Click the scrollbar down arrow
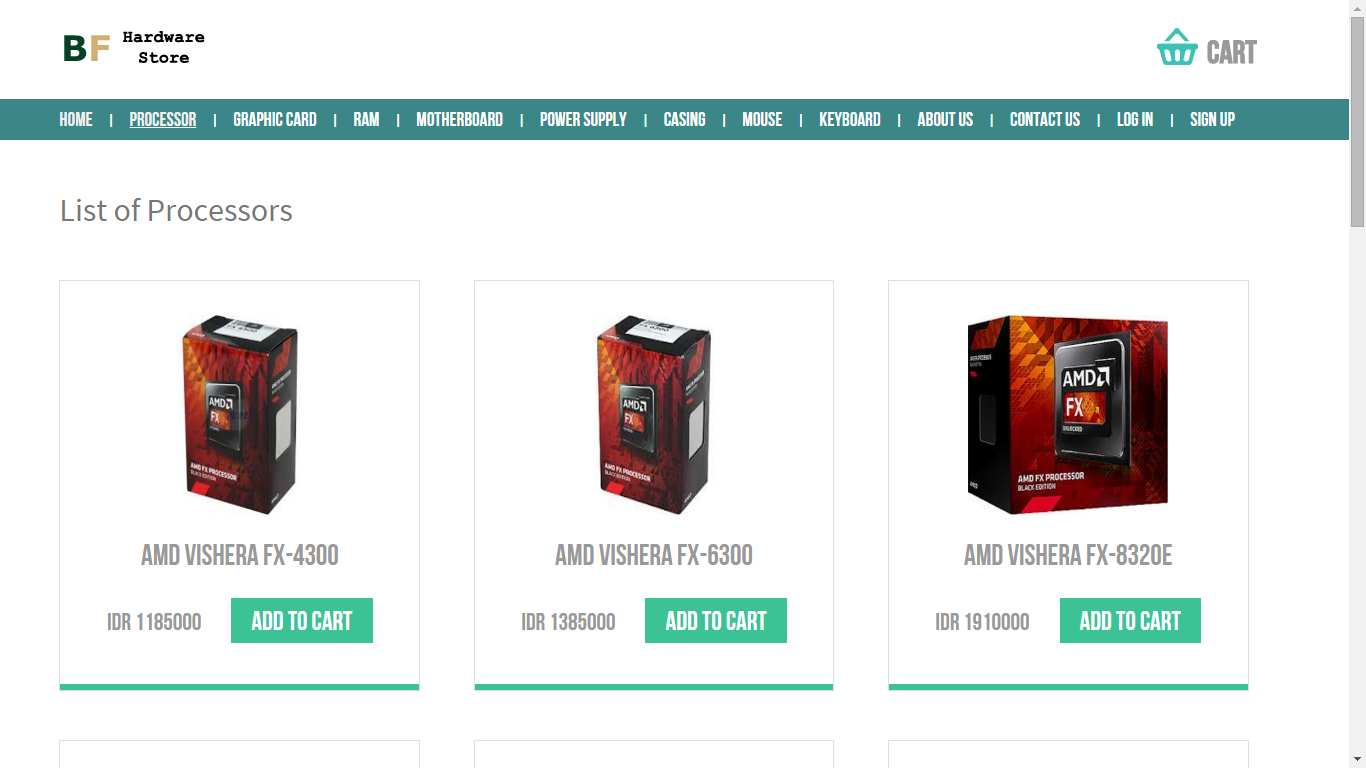 click(1357, 760)
